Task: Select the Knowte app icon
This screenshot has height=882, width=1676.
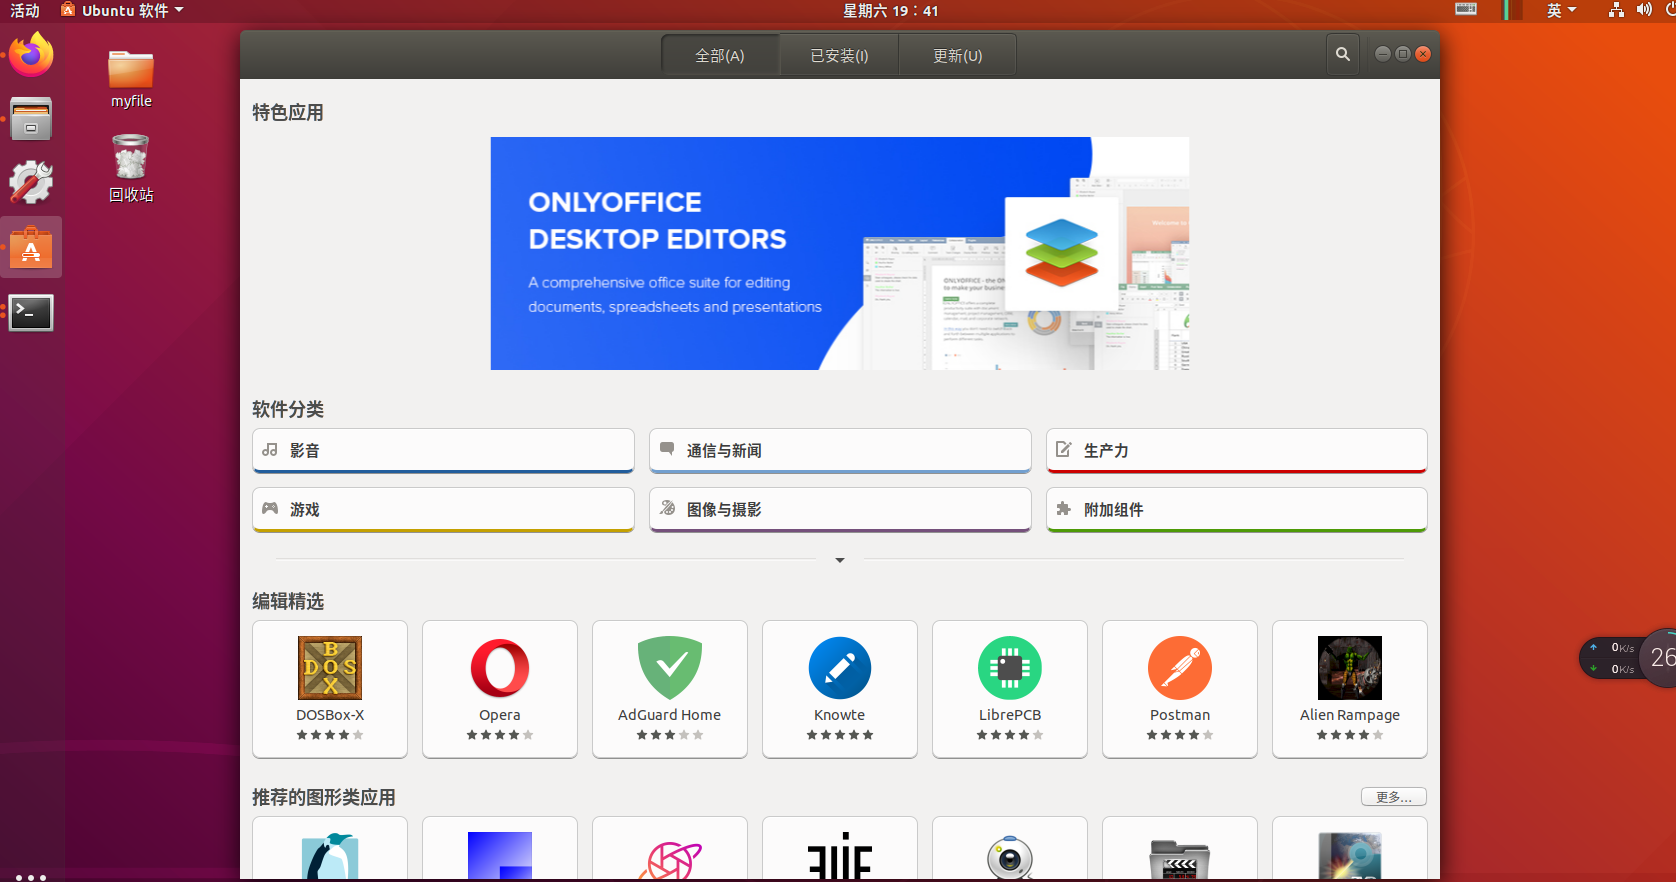Action: pos(840,668)
